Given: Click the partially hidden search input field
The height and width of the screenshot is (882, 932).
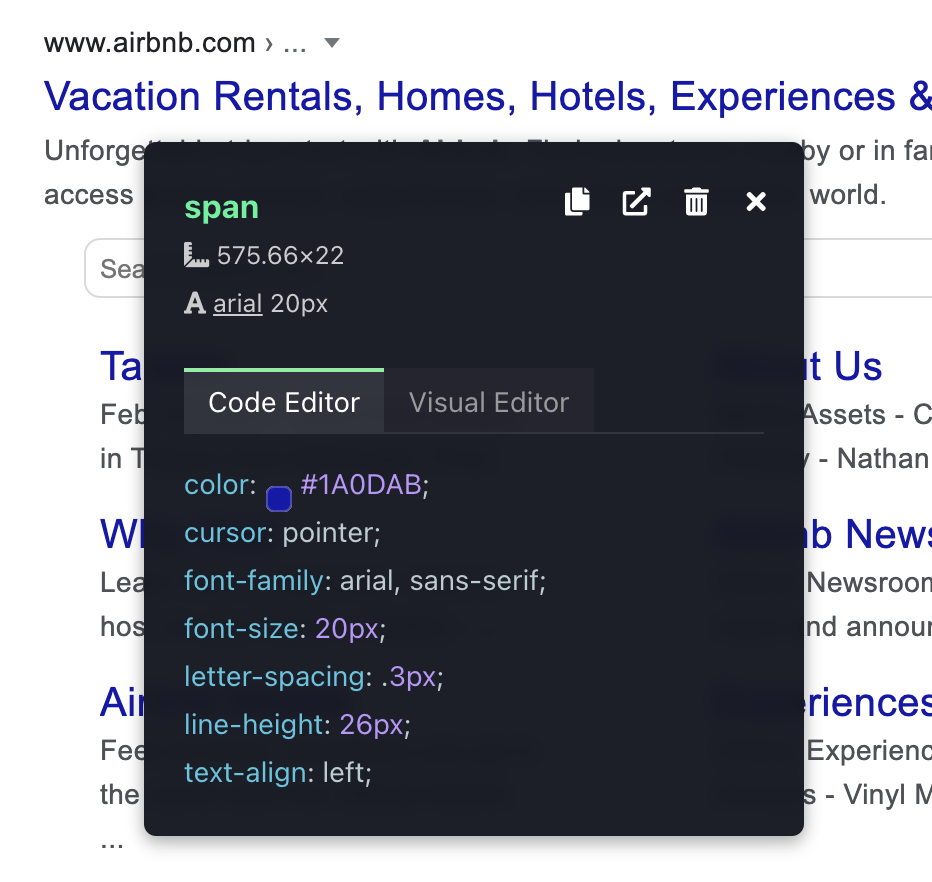Looking at the screenshot, I should point(508,268).
